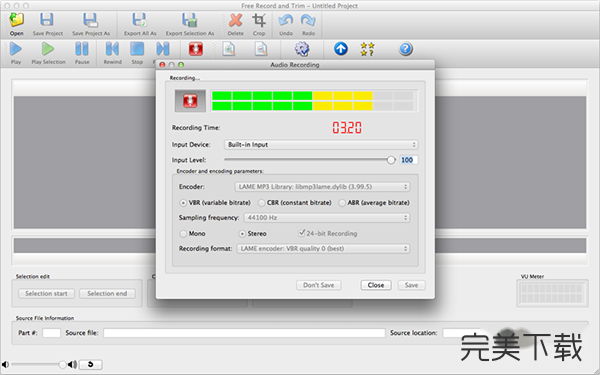Screen dimensions: 600x375
Task: Click the zoom out magnifier icon
Action: click(x=261, y=49)
